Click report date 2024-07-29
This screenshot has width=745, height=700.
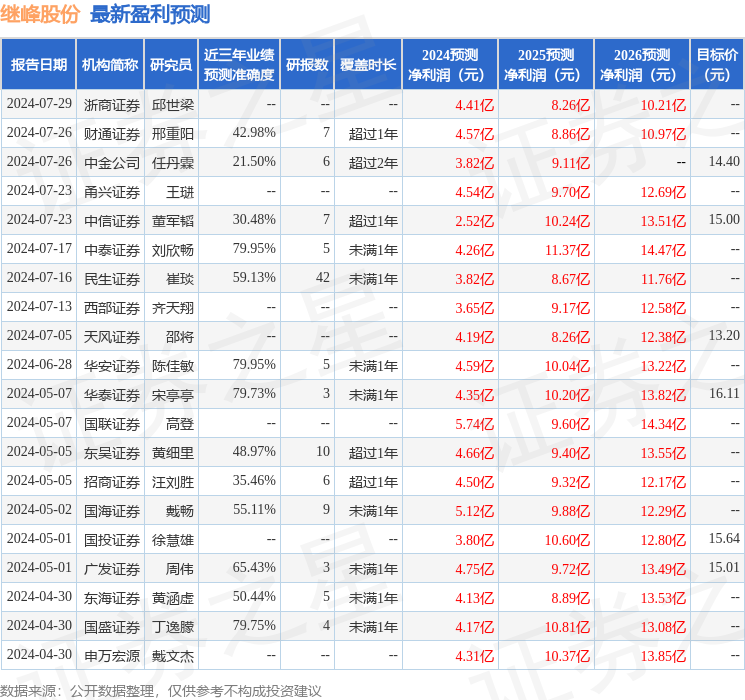point(39,104)
